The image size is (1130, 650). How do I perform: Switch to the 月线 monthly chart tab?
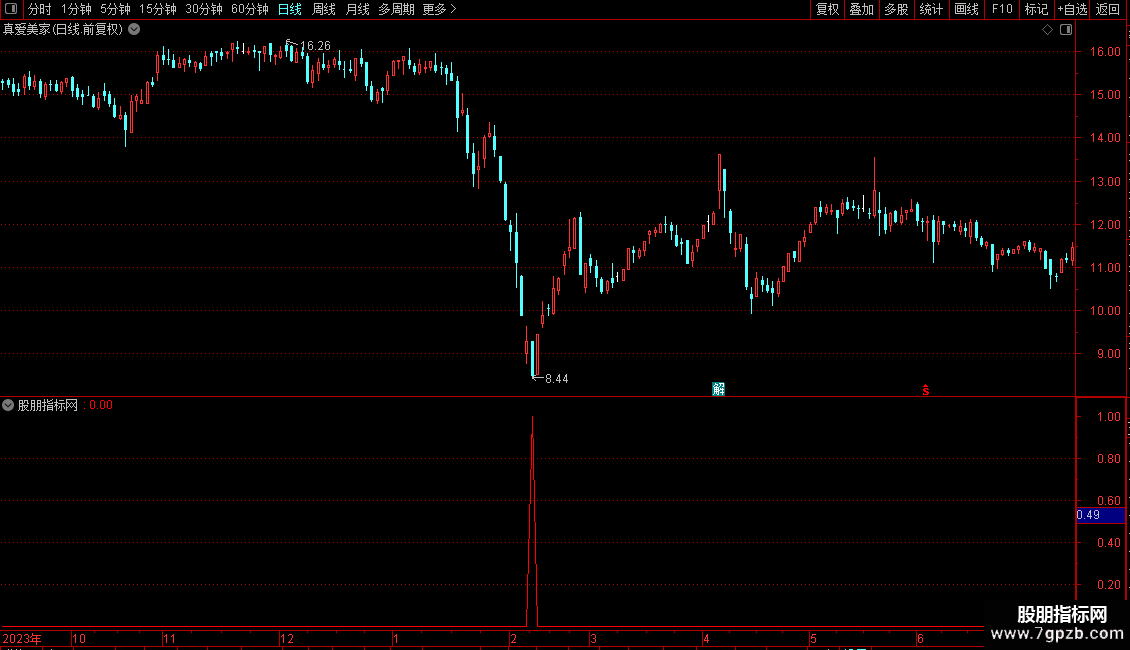(x=357, y=9)
